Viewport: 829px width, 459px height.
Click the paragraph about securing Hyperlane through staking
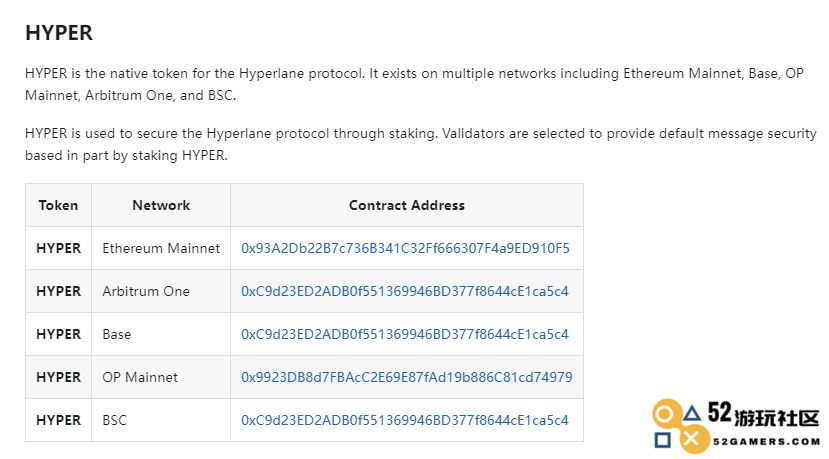click(x=420, y=144)
